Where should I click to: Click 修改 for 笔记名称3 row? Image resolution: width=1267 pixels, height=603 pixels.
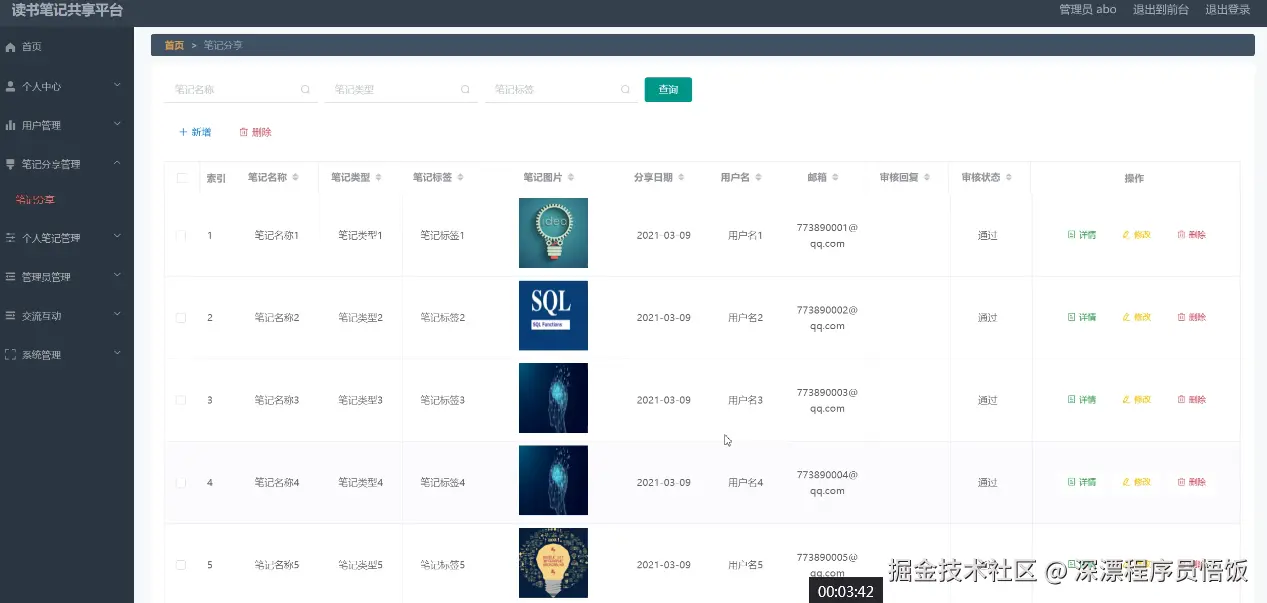point(1137,400)
